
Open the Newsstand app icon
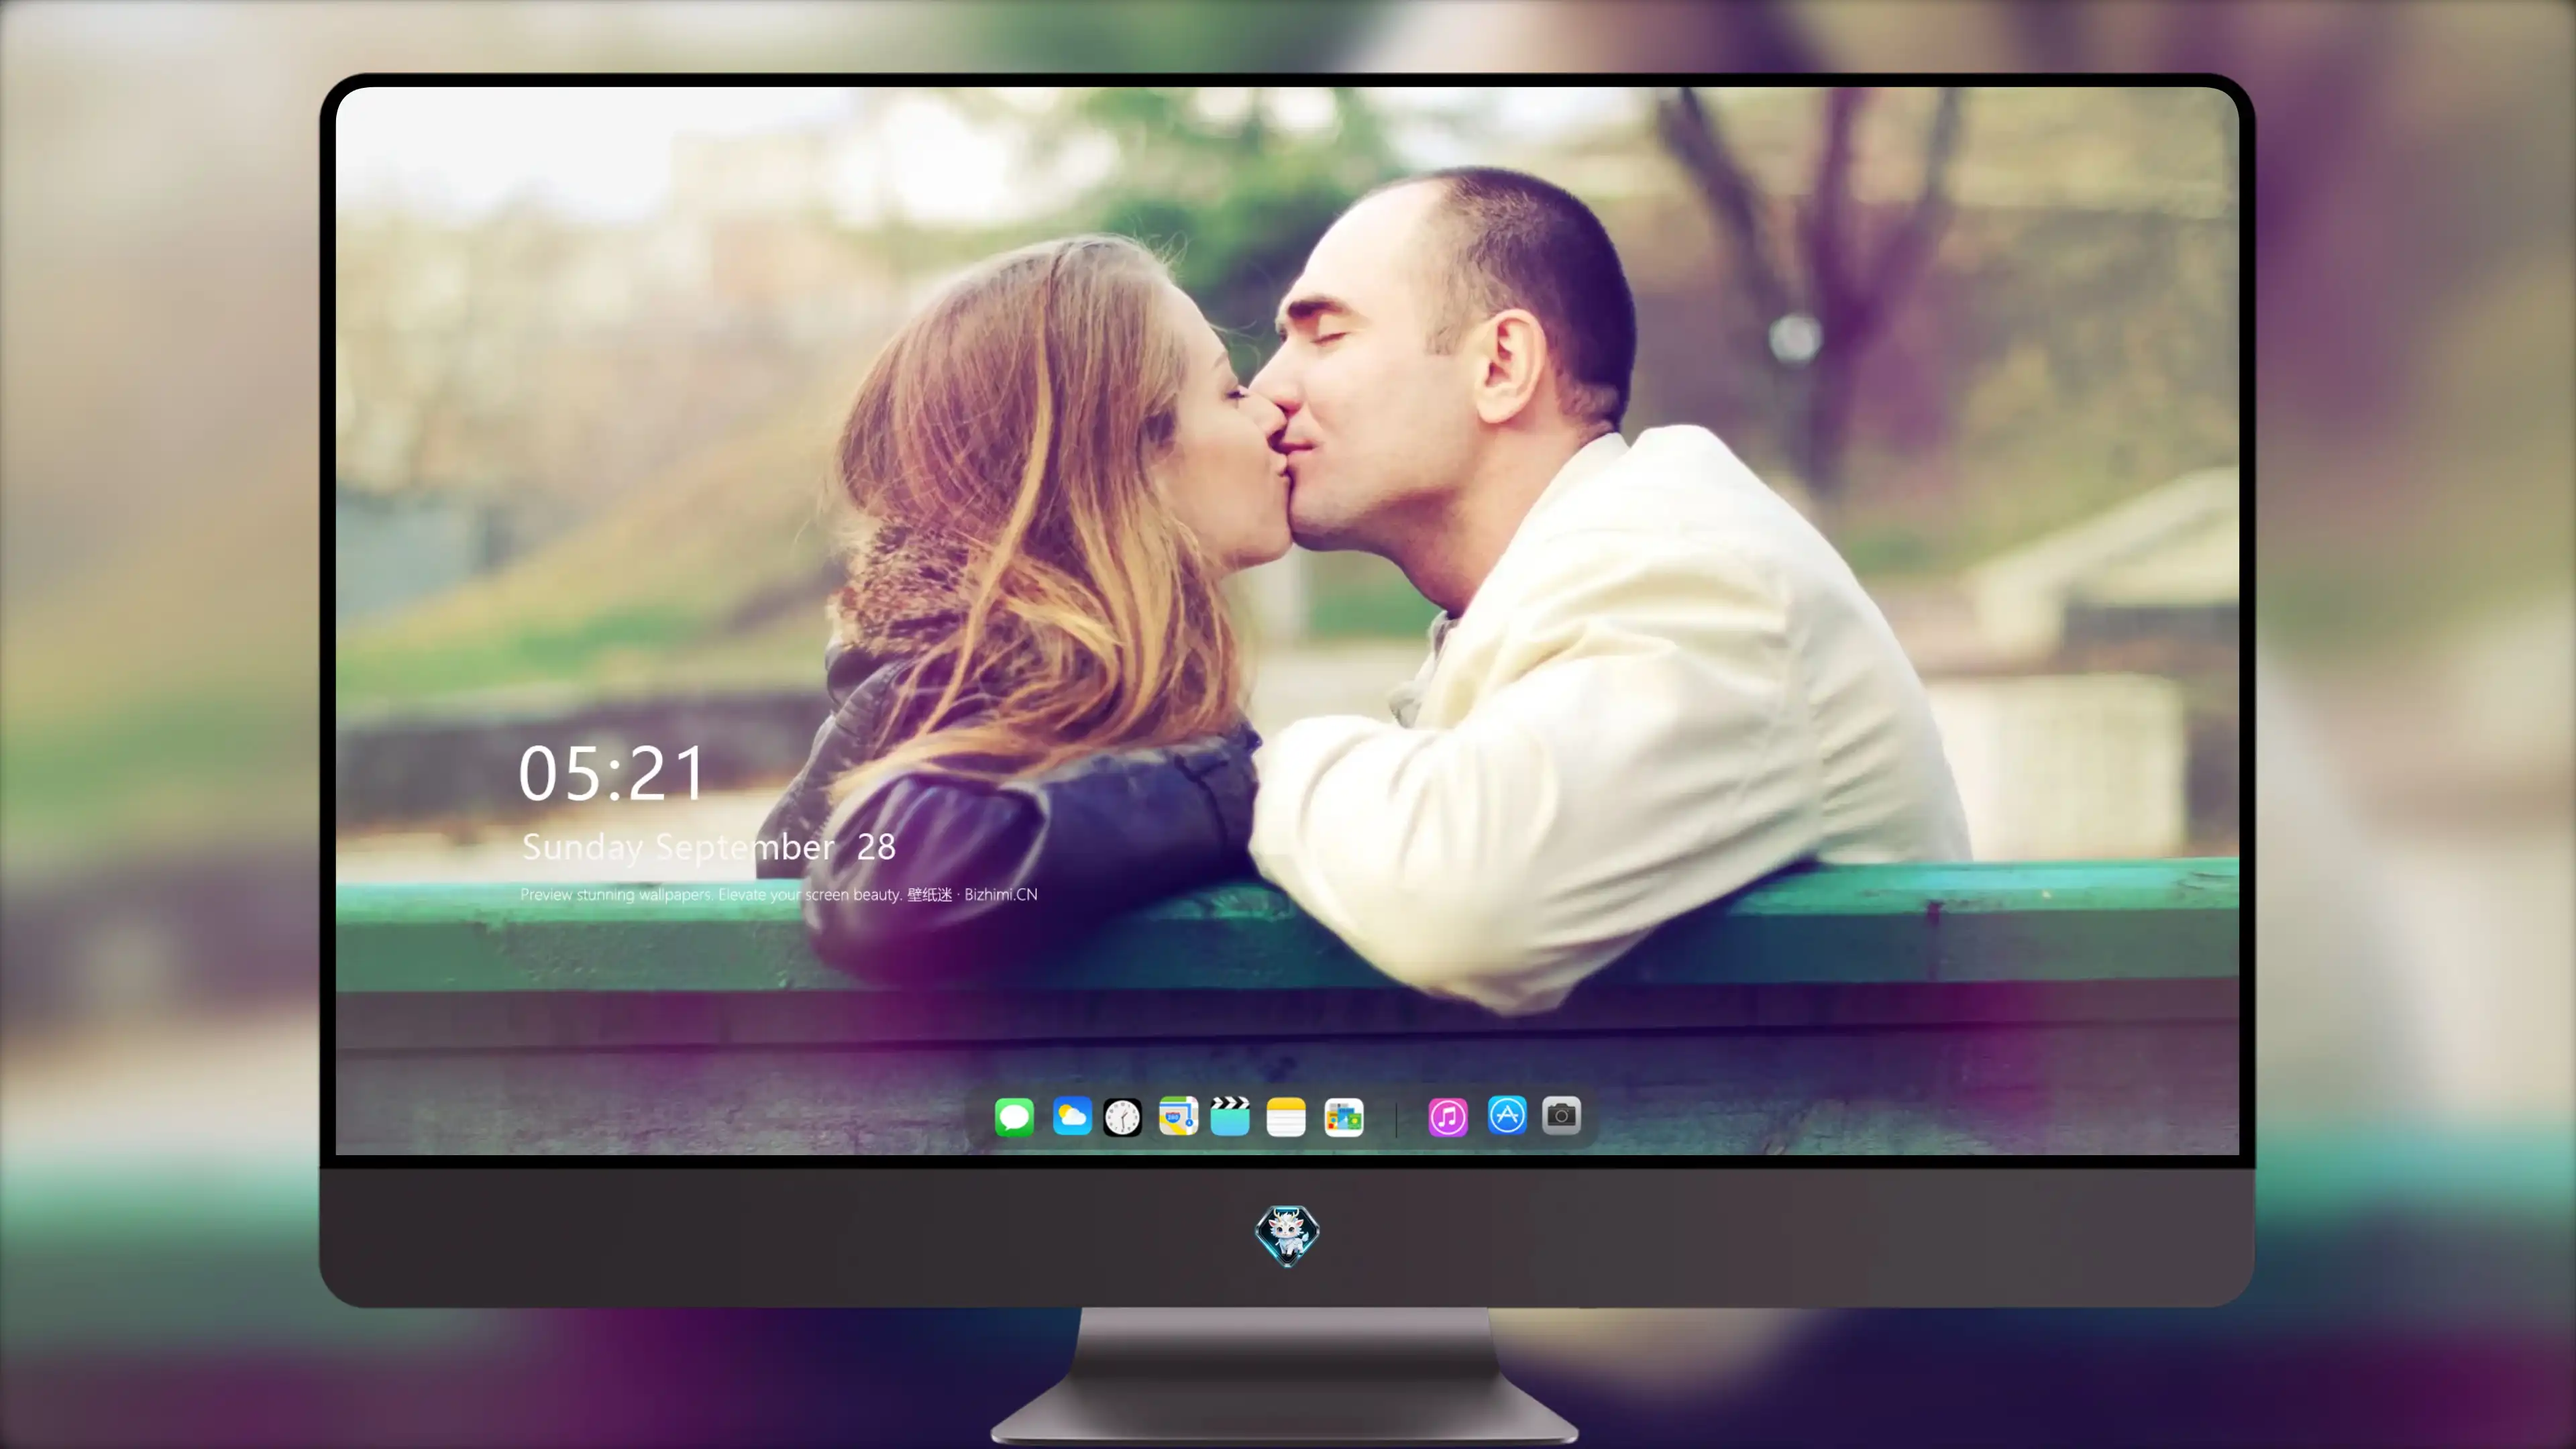click(x=1344, y=1117)
